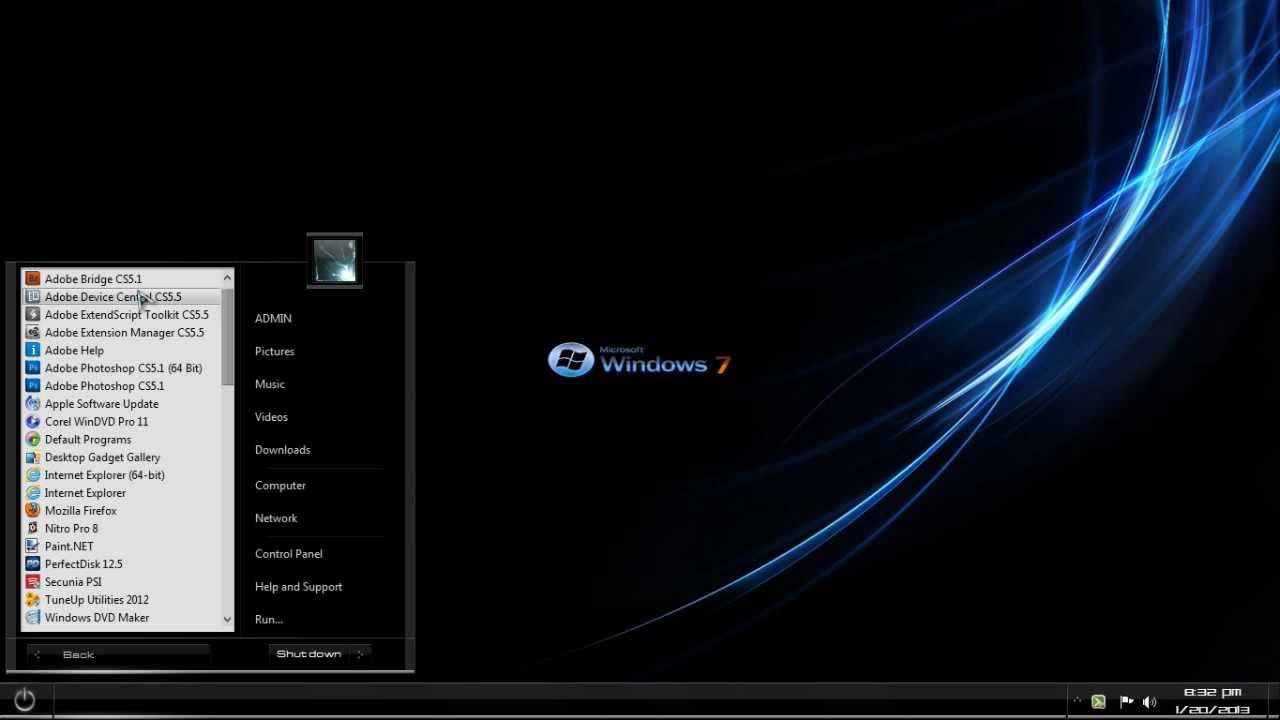Open the ADMIN user folder
This screenshot has height=720, width=1280.
pyautogui.click(x=273, y=318)
